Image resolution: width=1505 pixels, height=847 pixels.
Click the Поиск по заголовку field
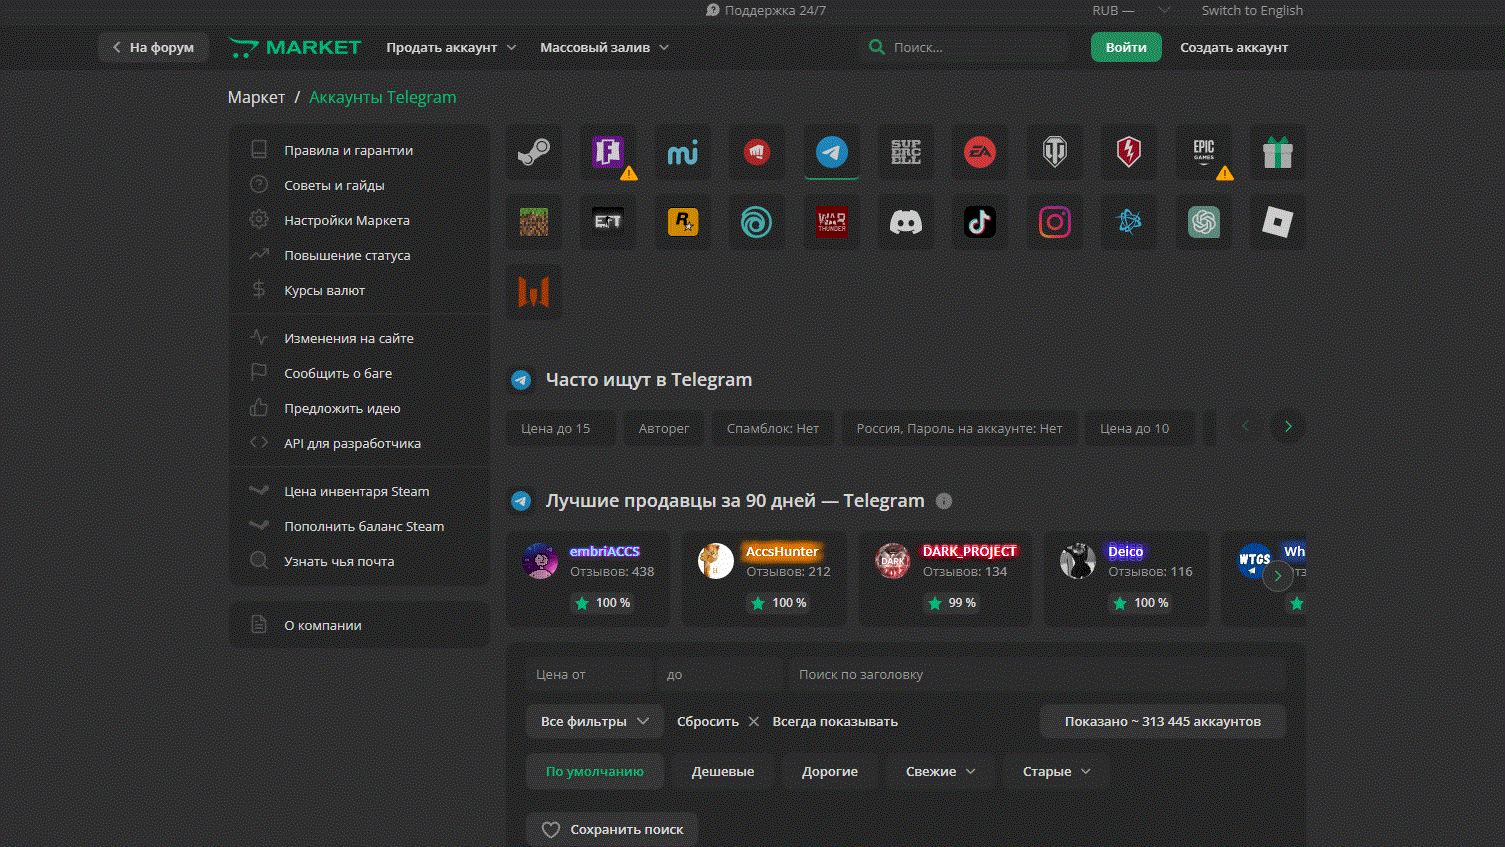click(1035, 674)
